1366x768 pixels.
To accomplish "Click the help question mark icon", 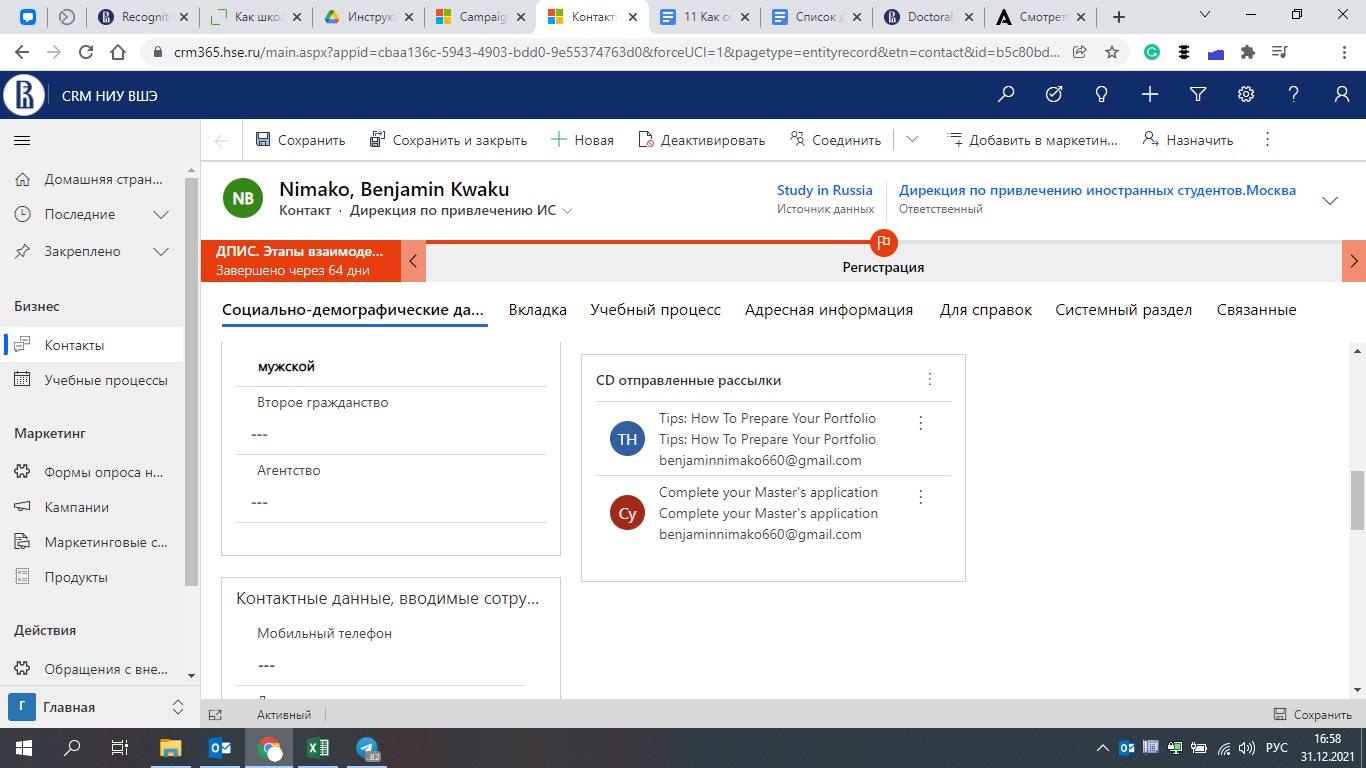I will (1294, 94).
